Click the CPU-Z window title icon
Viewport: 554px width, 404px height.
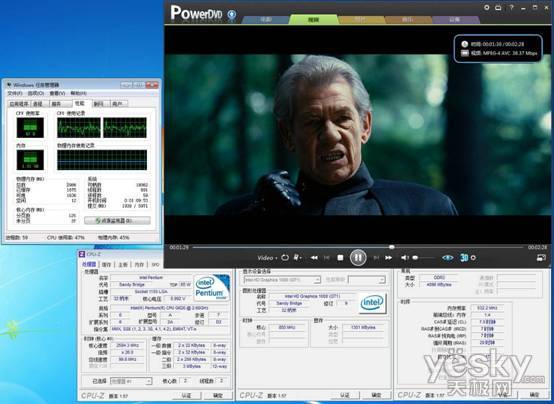(82, 254)
